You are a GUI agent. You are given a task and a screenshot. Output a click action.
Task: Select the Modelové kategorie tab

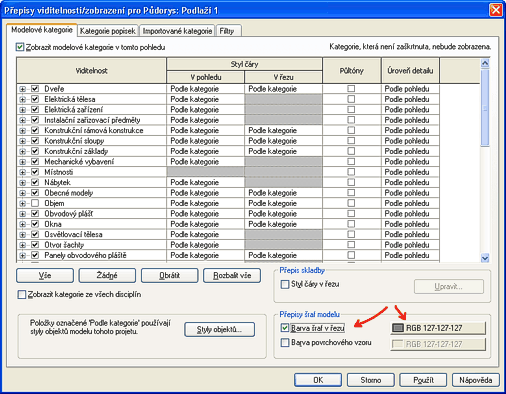coord(42,30)
